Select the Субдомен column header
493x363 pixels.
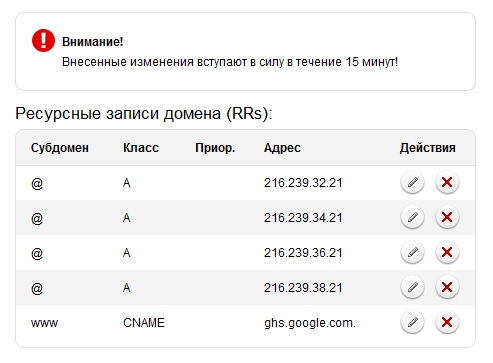tap(60, 148)
